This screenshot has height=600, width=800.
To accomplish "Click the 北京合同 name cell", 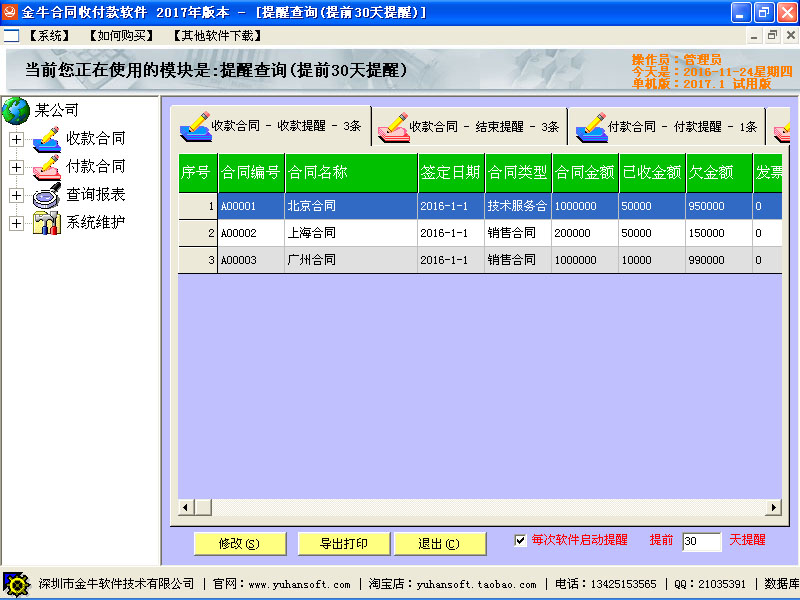I will click(352, 206).
